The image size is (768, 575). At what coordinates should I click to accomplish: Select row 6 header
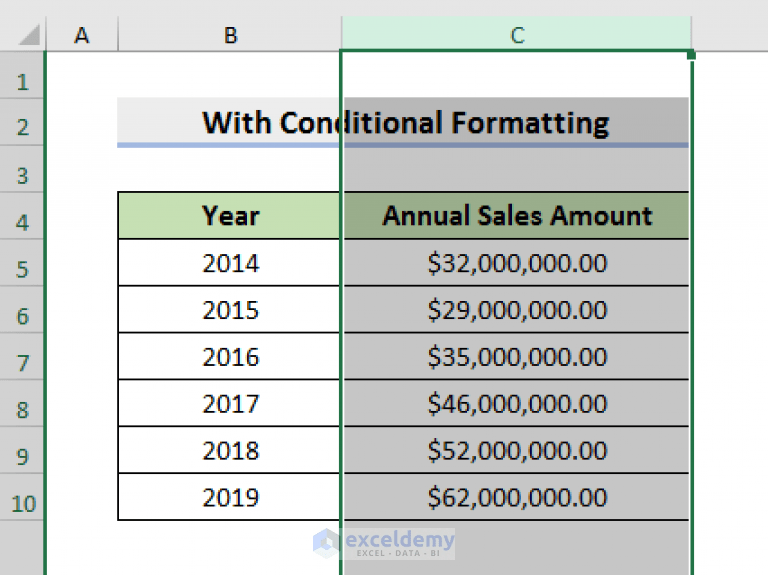coord(22,310)
